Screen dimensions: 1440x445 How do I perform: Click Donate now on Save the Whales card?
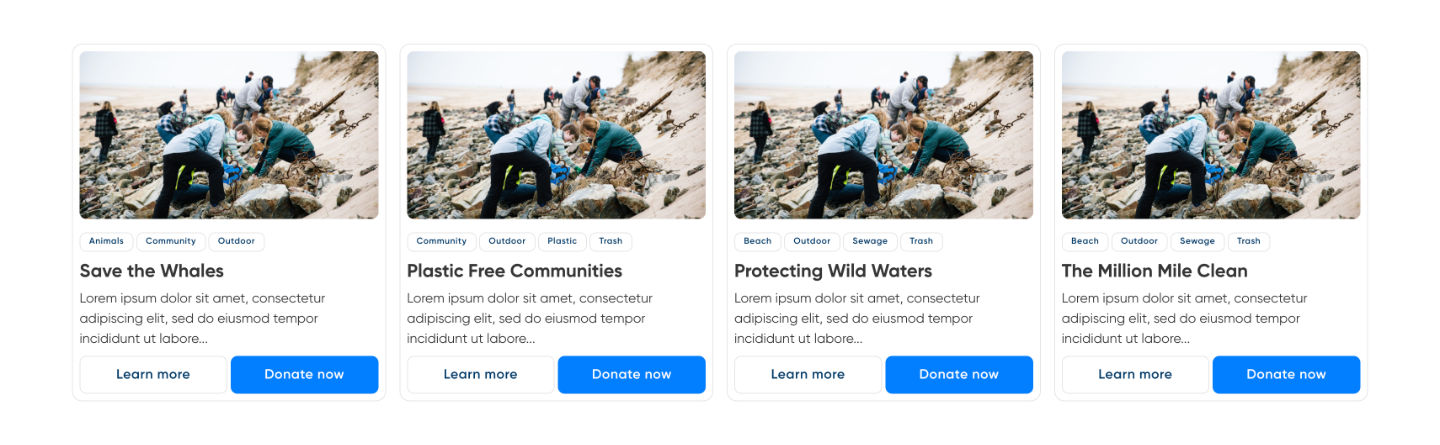click(x=304, y=374)
